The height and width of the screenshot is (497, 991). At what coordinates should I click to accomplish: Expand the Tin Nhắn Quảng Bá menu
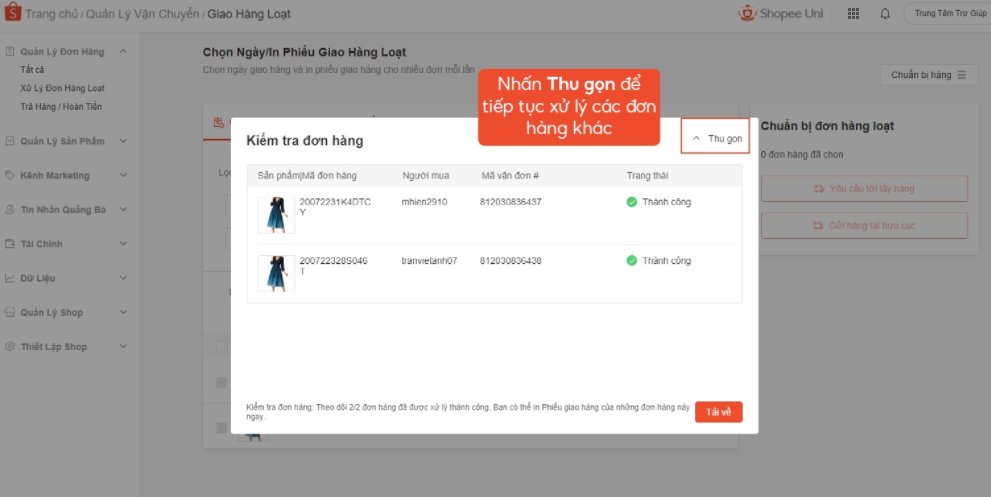point(123,210)
